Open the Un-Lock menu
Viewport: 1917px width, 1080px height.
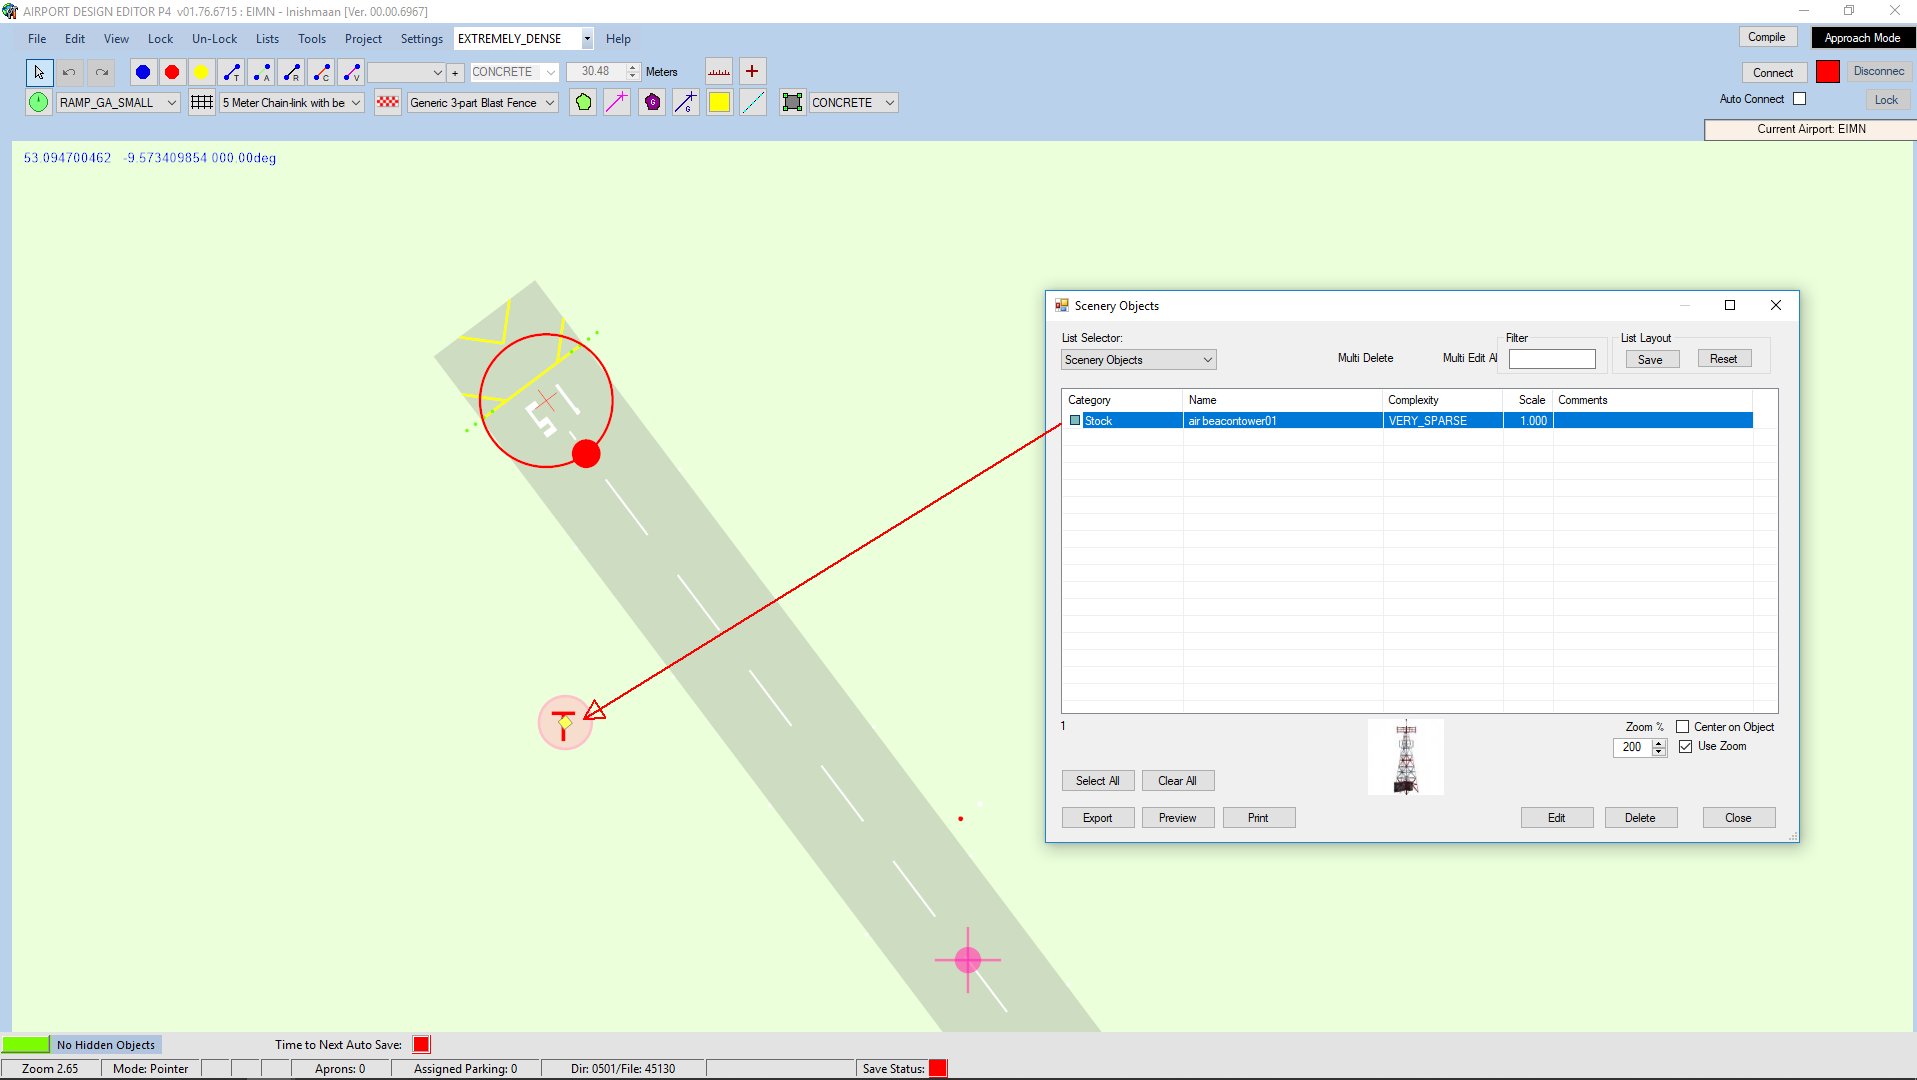pyautogui.click(x=214, y=39)
